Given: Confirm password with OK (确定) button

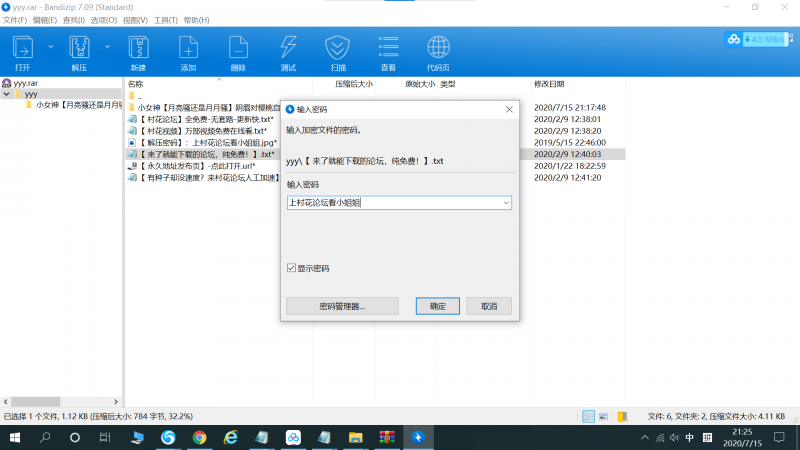Looking at the screenshot, I should (x=438, y=306).
